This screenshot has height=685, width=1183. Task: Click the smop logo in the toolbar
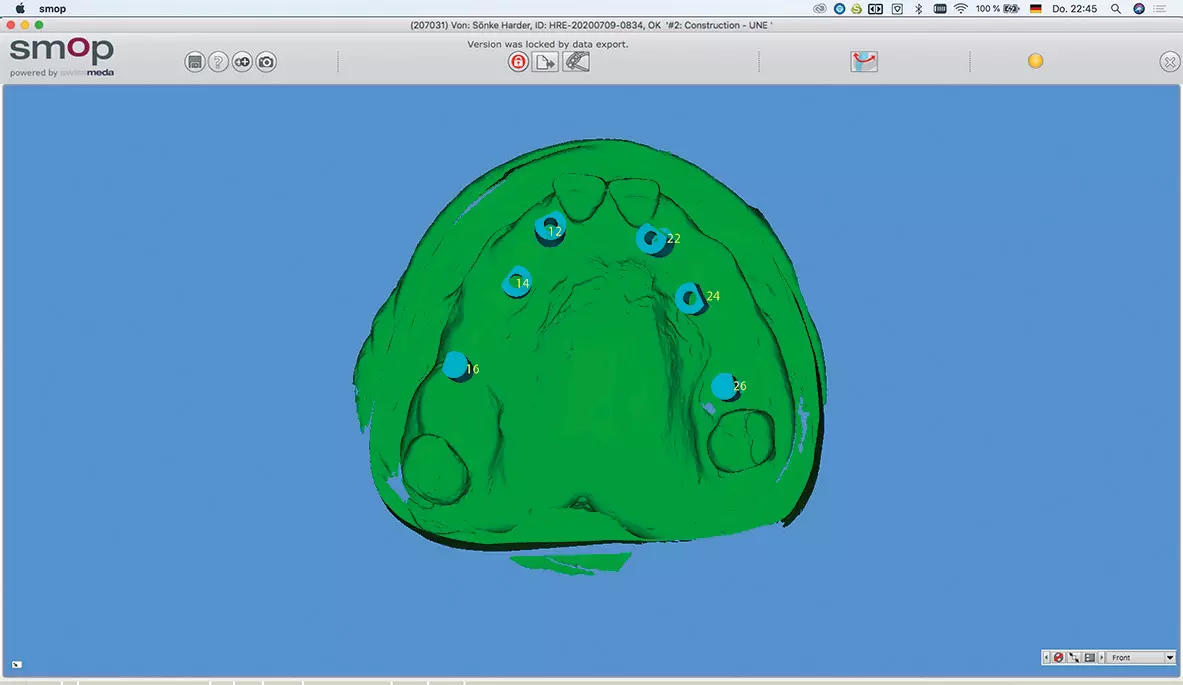[62, 57]
